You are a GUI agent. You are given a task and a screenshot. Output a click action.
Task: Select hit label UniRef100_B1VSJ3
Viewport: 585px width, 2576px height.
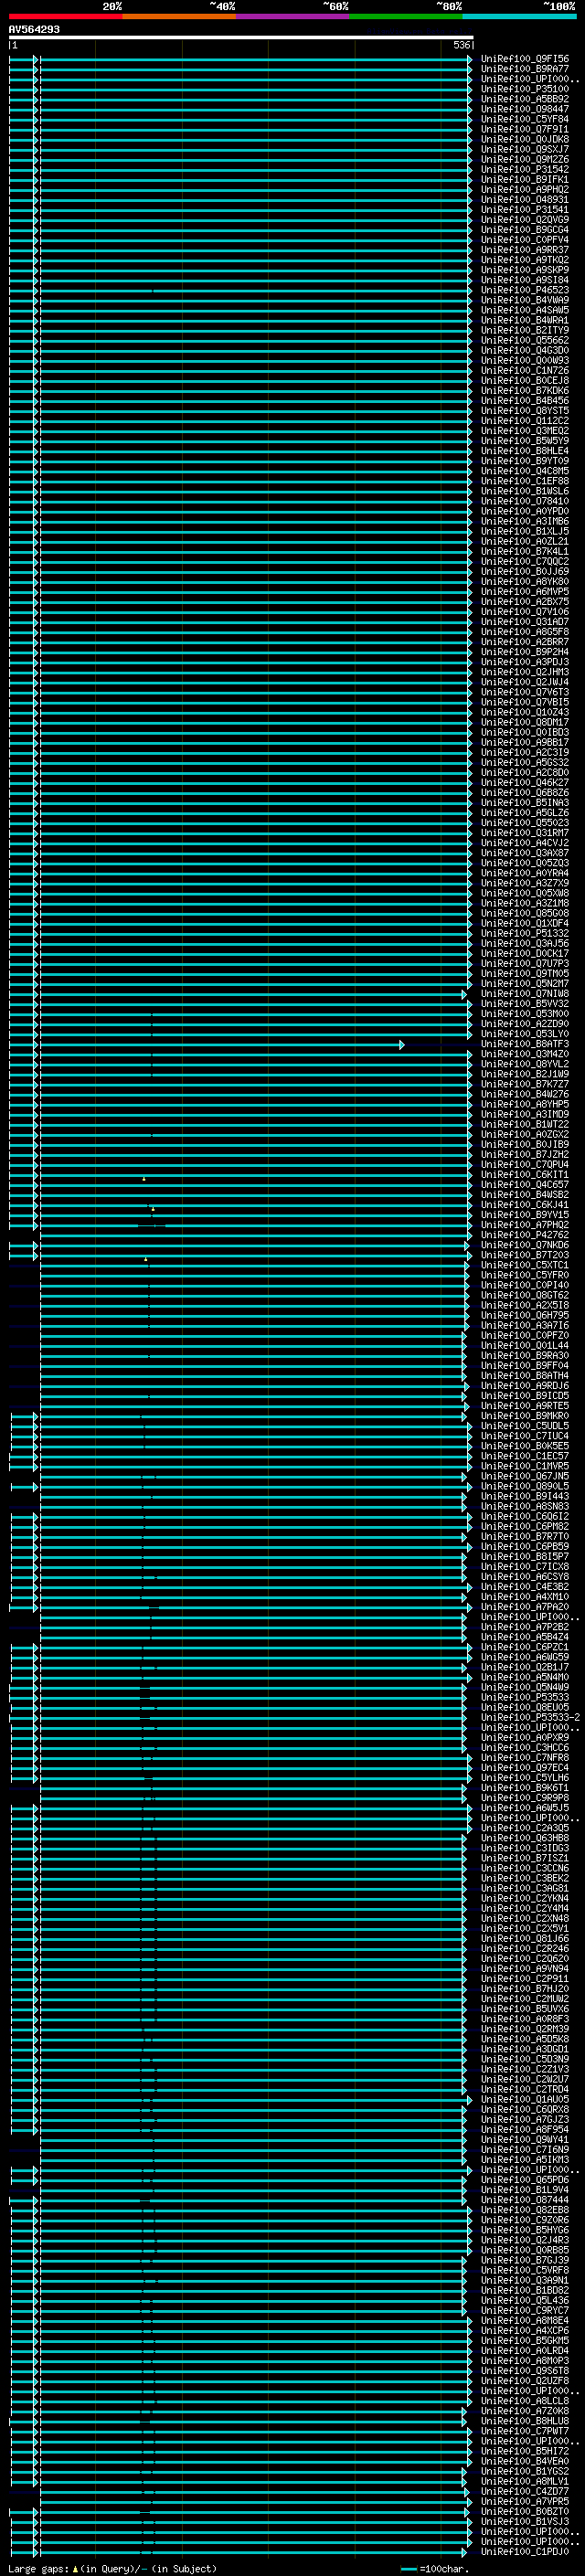coord(524,2521)
